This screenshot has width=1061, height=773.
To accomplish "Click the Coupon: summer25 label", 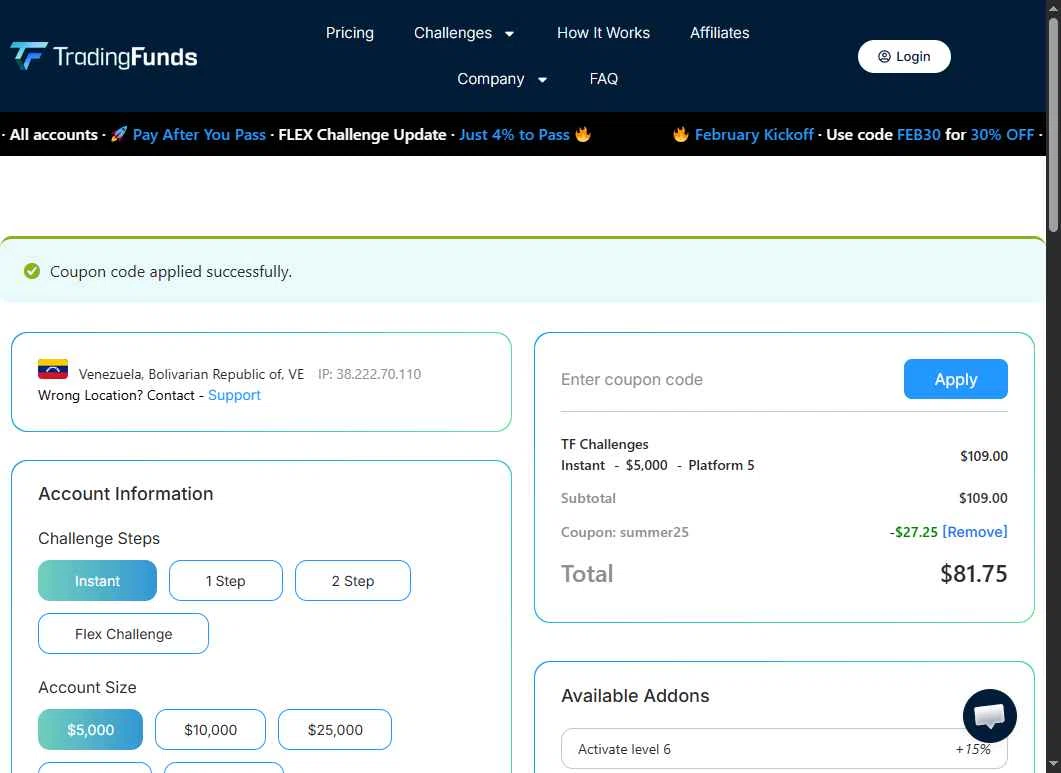I will click(625, 532).
